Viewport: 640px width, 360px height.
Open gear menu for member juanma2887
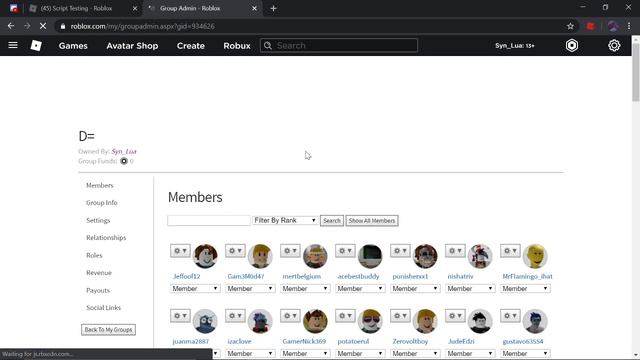(180, 316)
